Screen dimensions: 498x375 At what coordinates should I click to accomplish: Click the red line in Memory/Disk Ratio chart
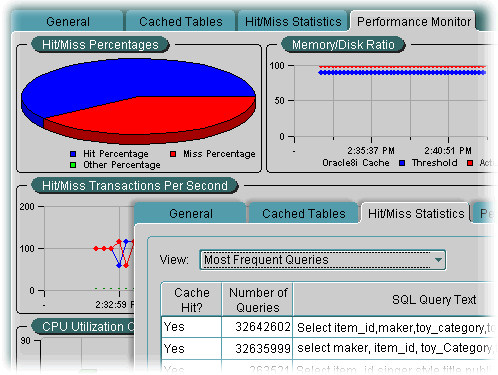402,67
